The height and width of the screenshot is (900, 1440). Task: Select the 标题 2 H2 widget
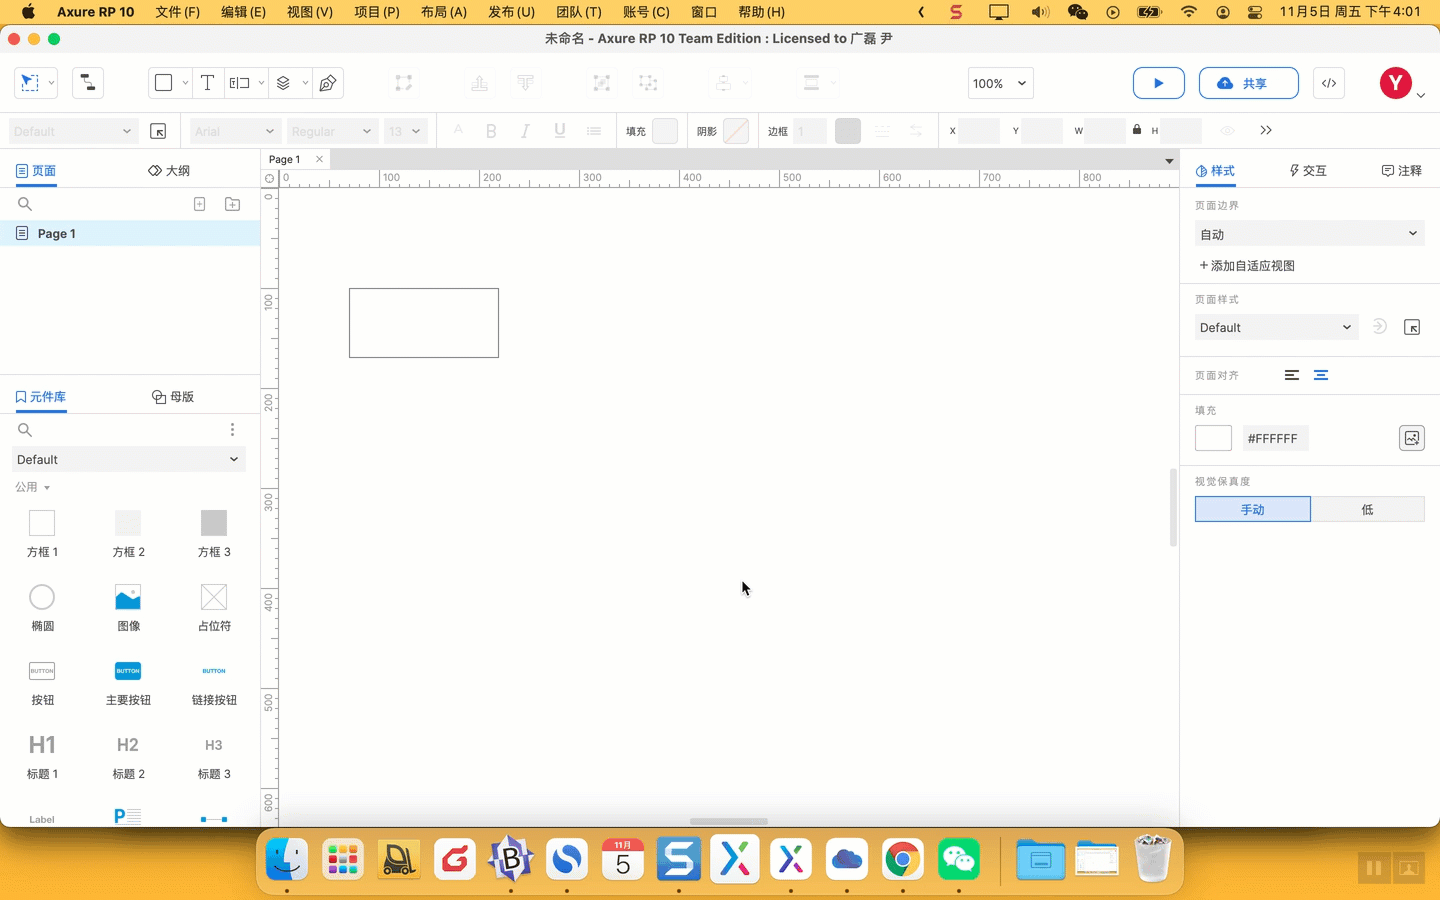128,755
